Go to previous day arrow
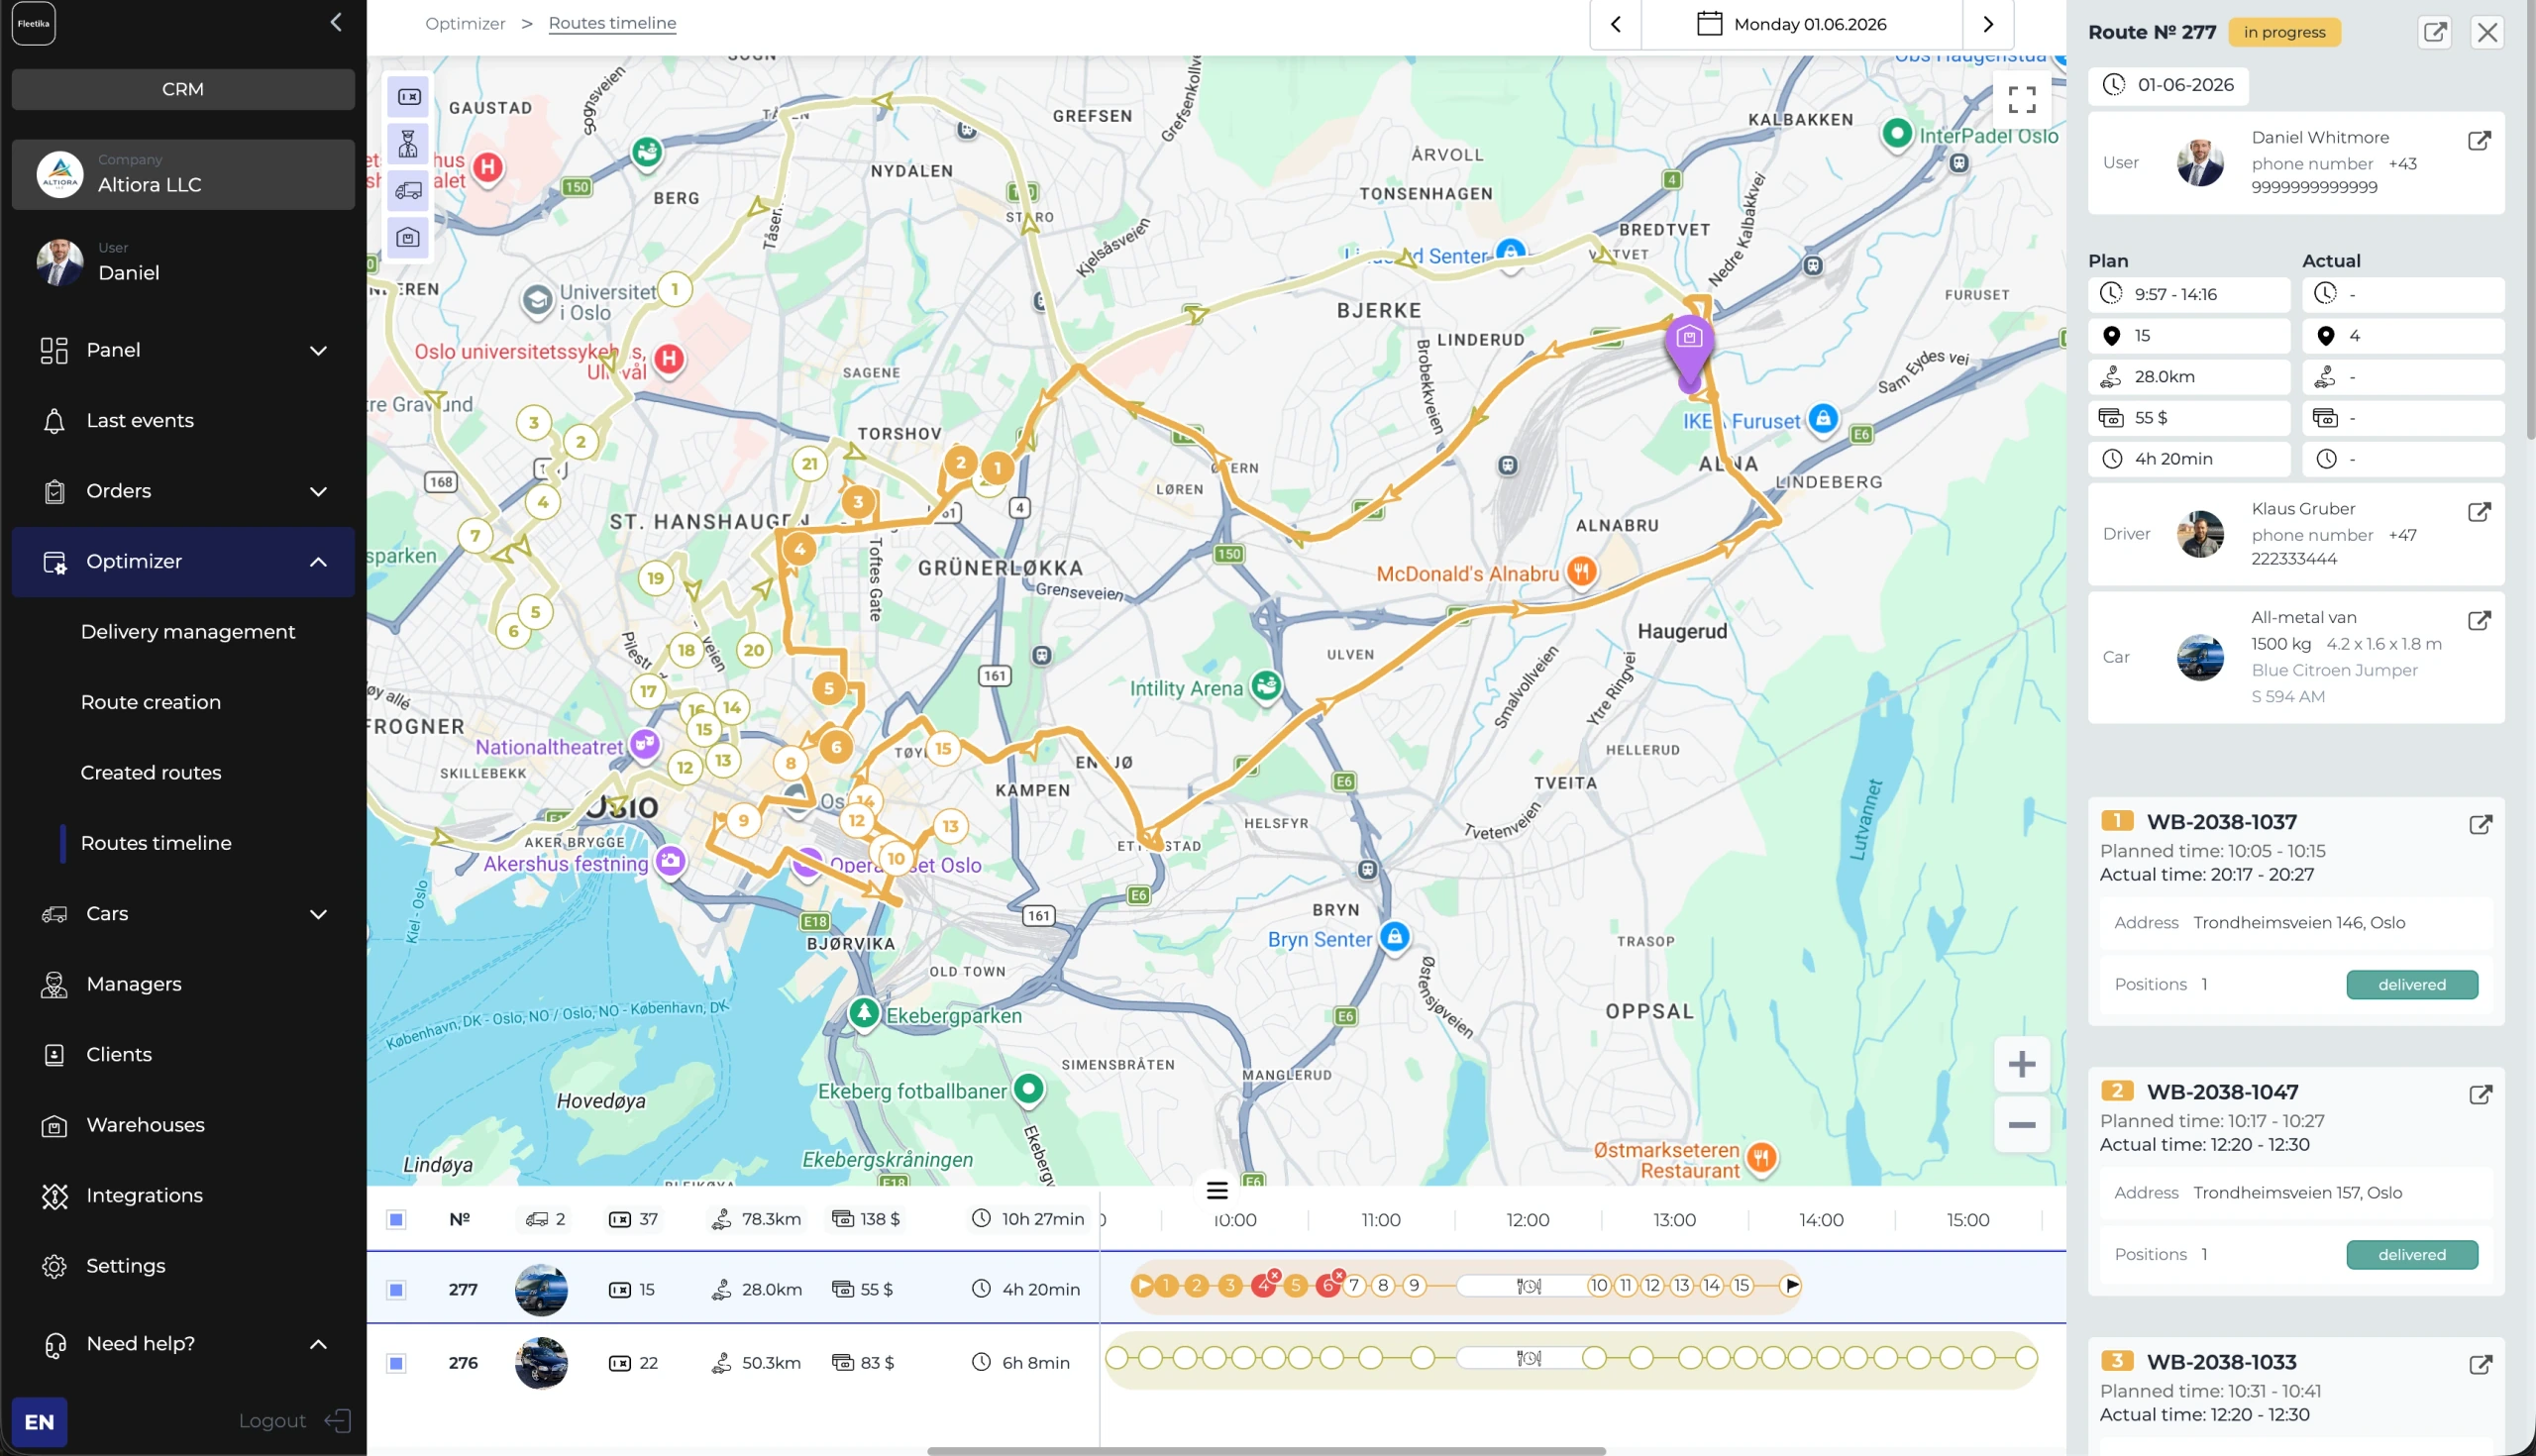This screenshot has height=1456, width=2536. click(1616, 24)
